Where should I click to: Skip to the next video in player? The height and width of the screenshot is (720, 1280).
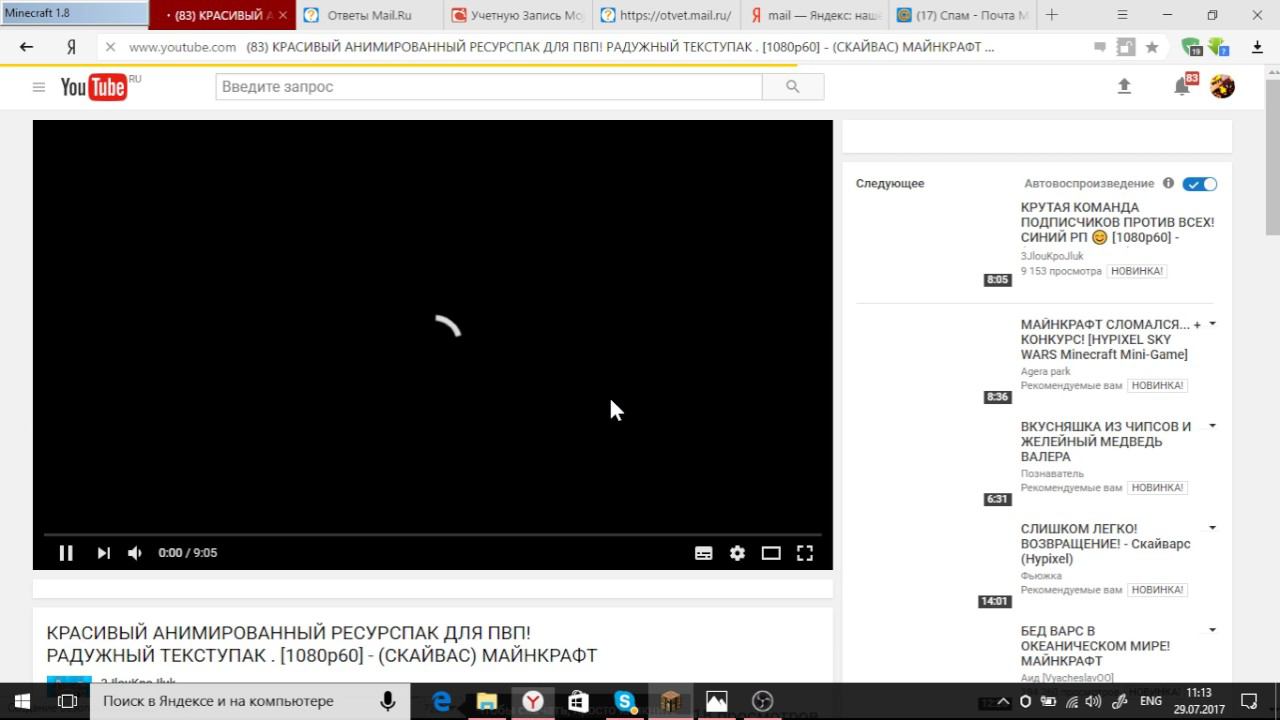tap(103, 553)
